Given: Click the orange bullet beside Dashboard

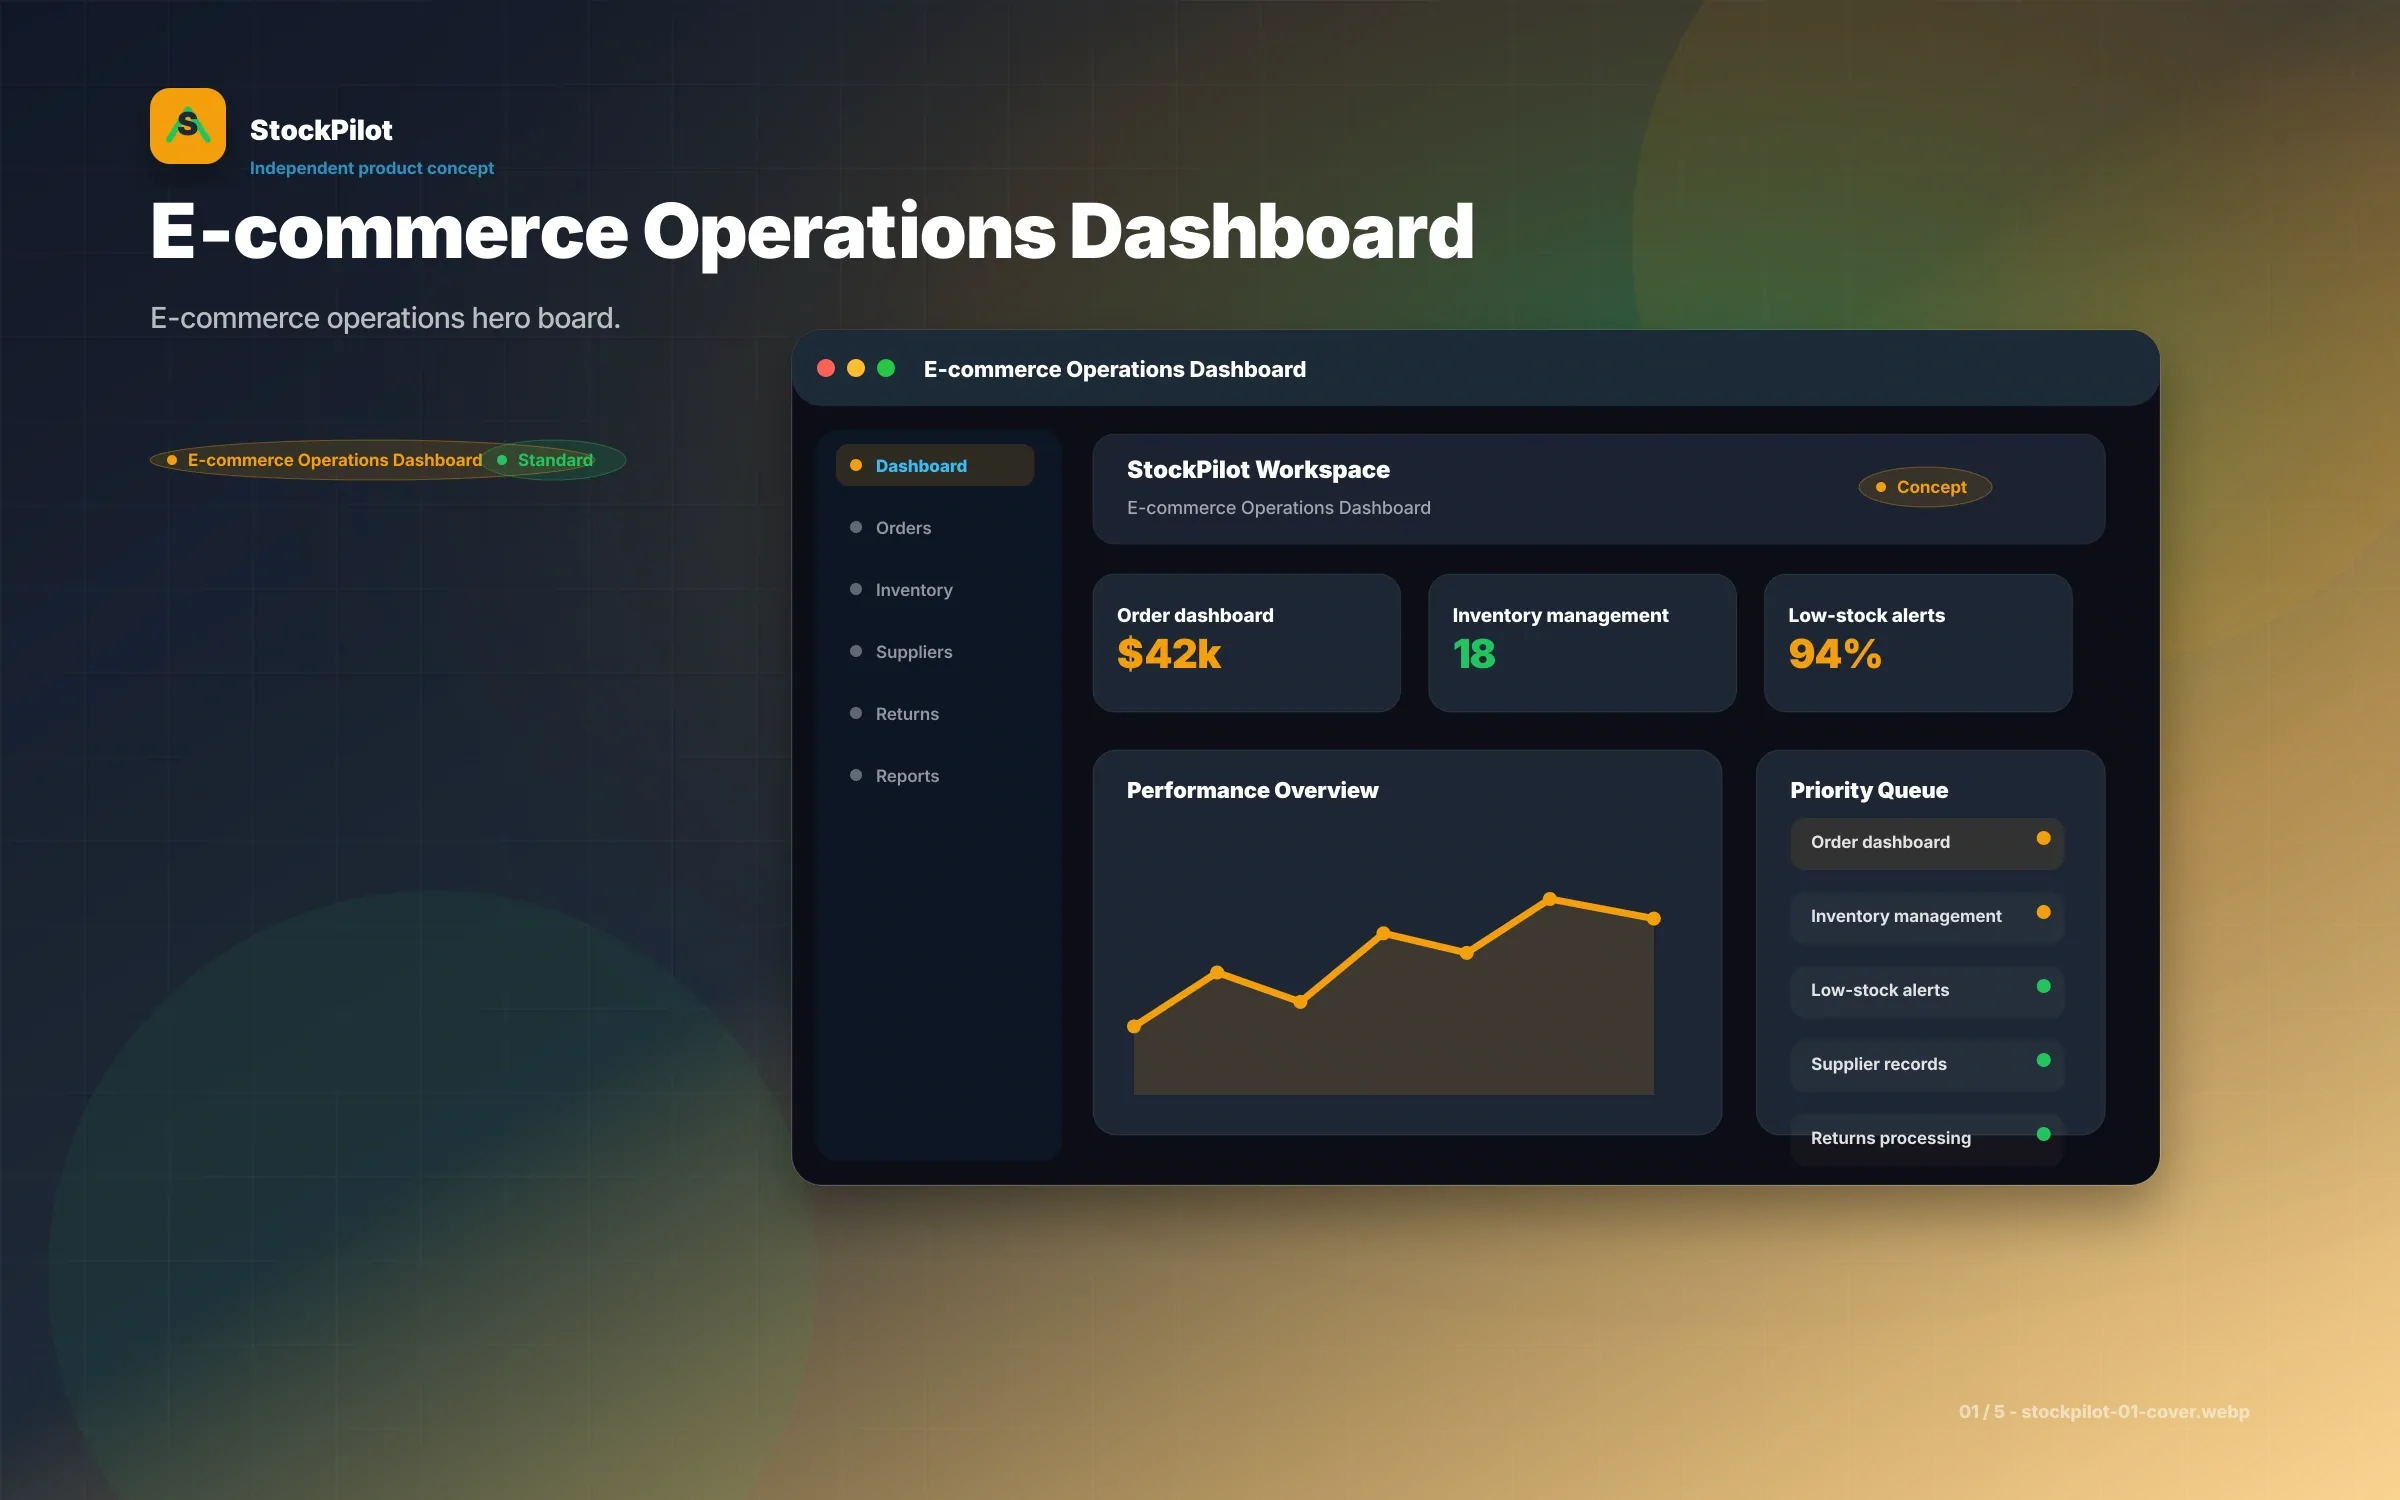Looking at the screenshot, I should 856,465.
